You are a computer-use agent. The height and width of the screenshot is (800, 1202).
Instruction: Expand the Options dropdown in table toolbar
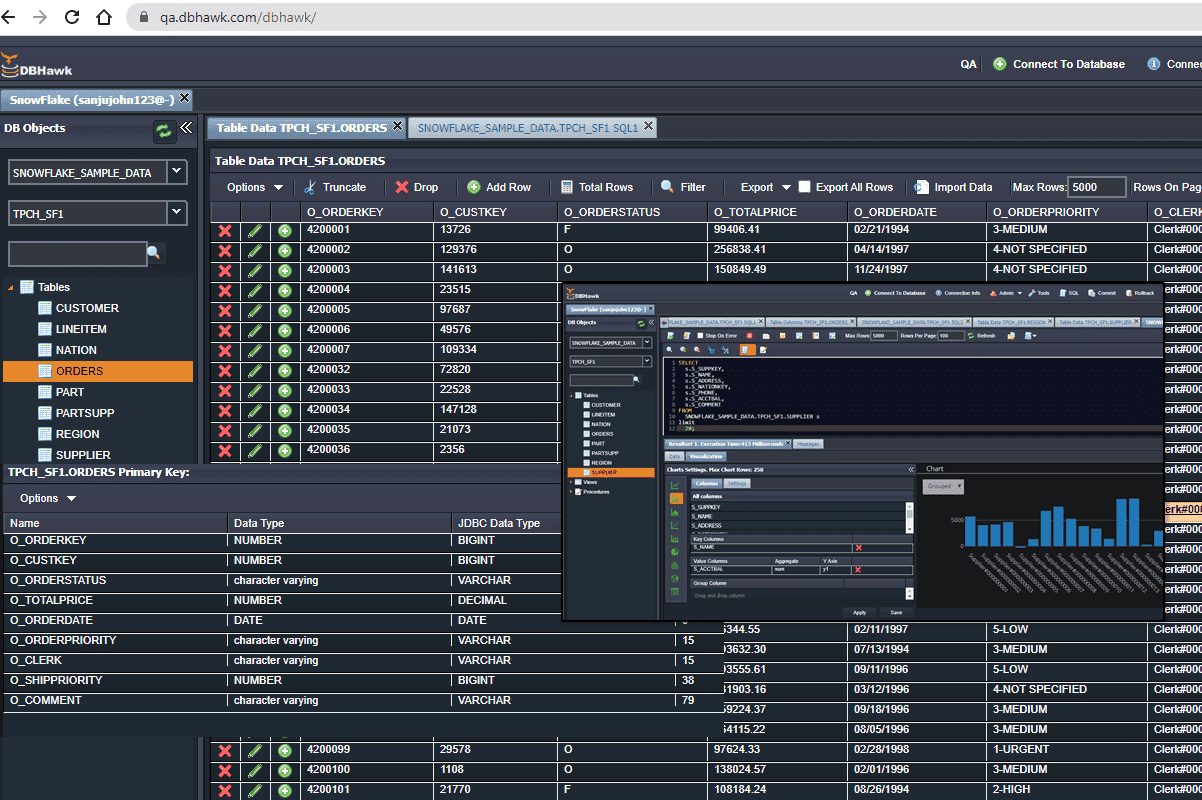pyautogui.click(x=255, y=187)
